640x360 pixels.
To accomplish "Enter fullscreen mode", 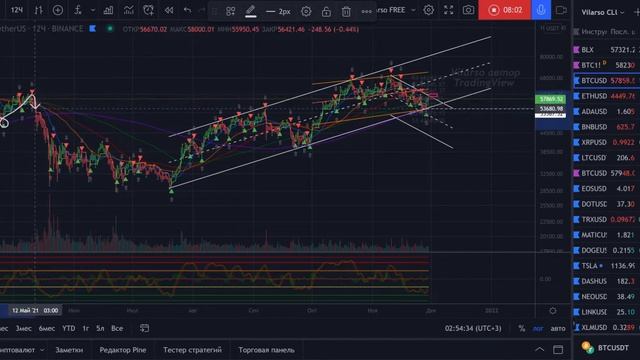I will coord(449,10).
